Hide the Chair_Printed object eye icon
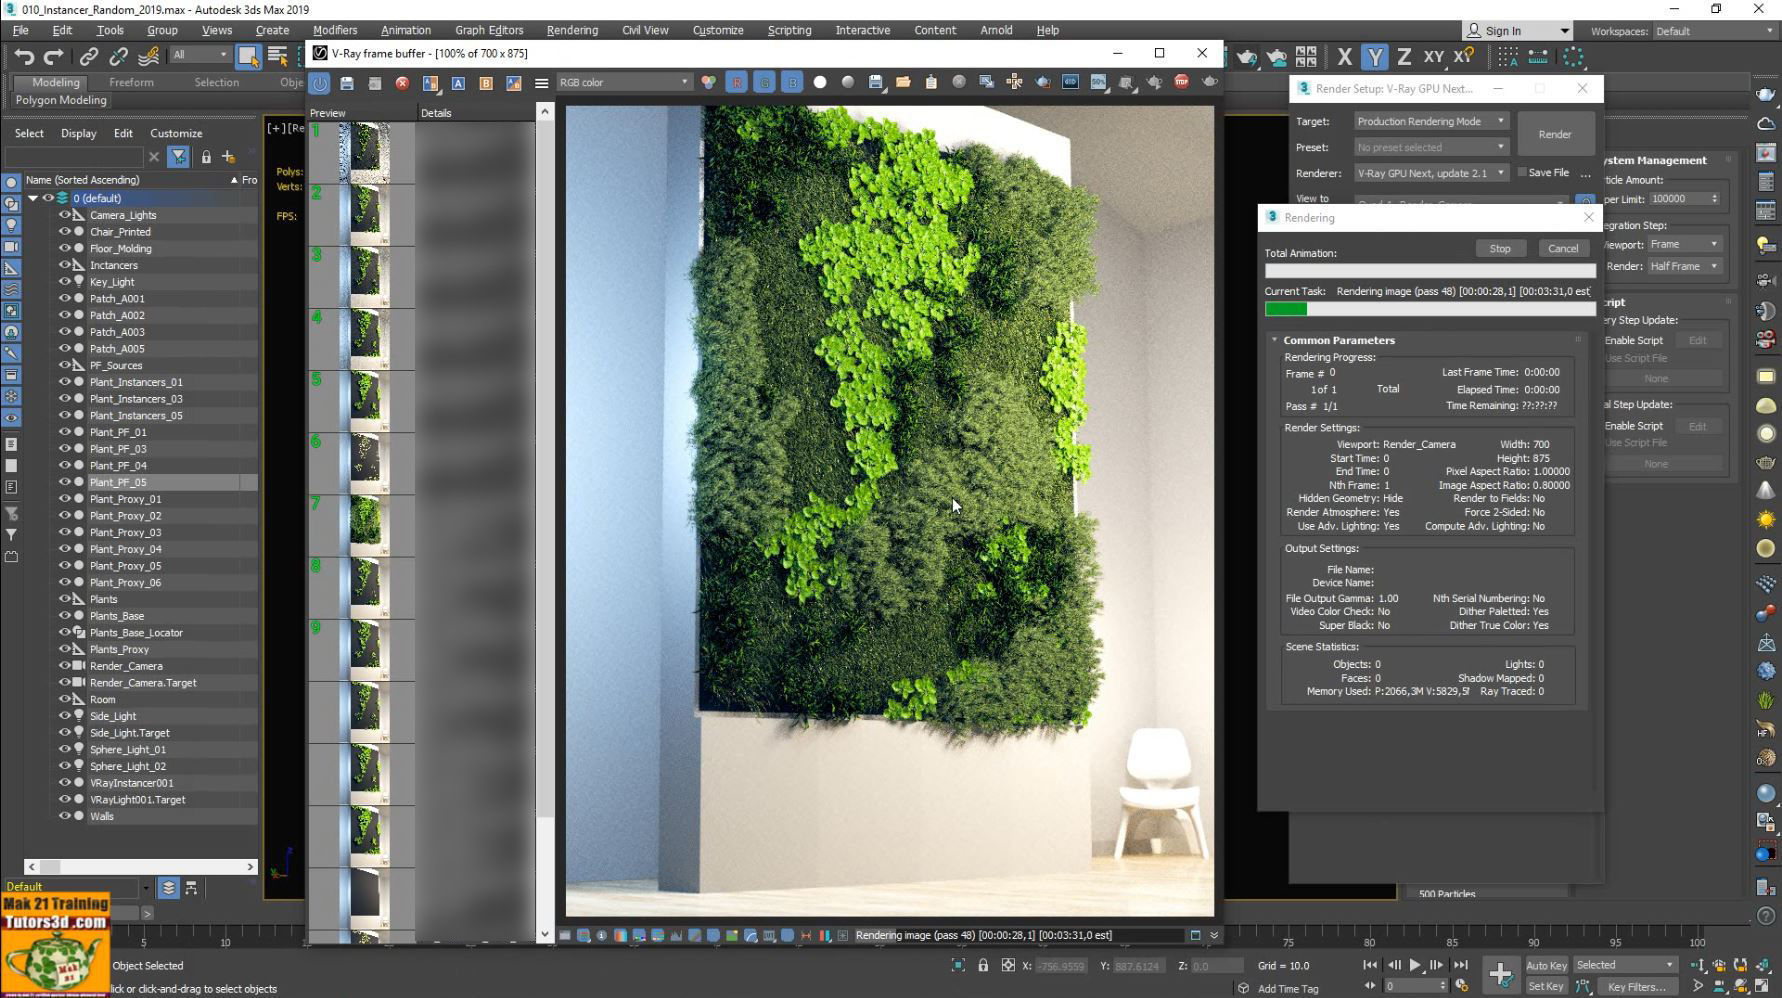This screenshot has width=1782, height=998. point(64,232)
